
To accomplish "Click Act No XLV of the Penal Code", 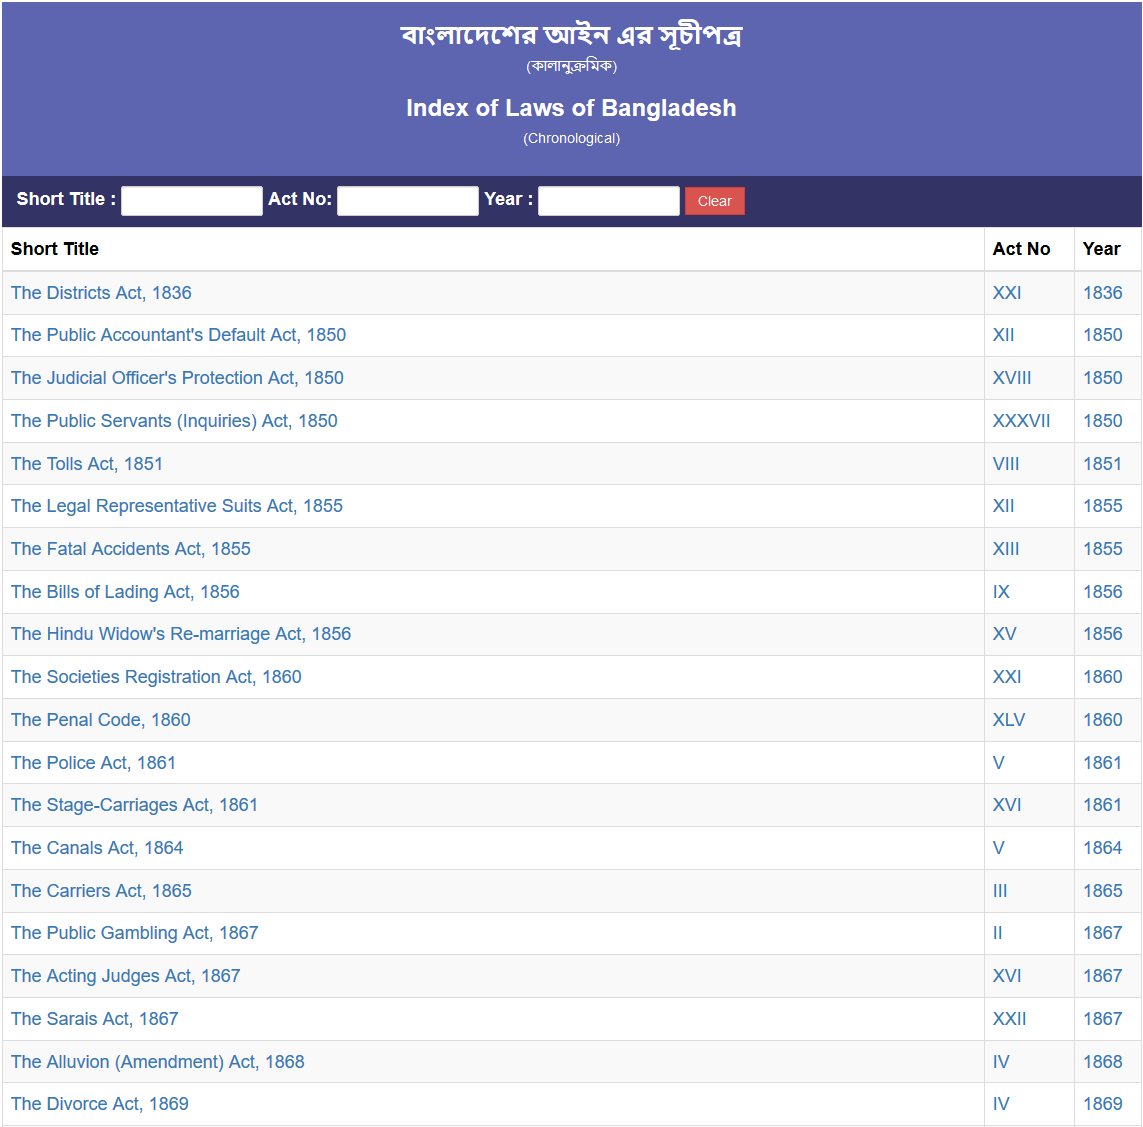I will pyautogui.click(x=1008, y=720).
